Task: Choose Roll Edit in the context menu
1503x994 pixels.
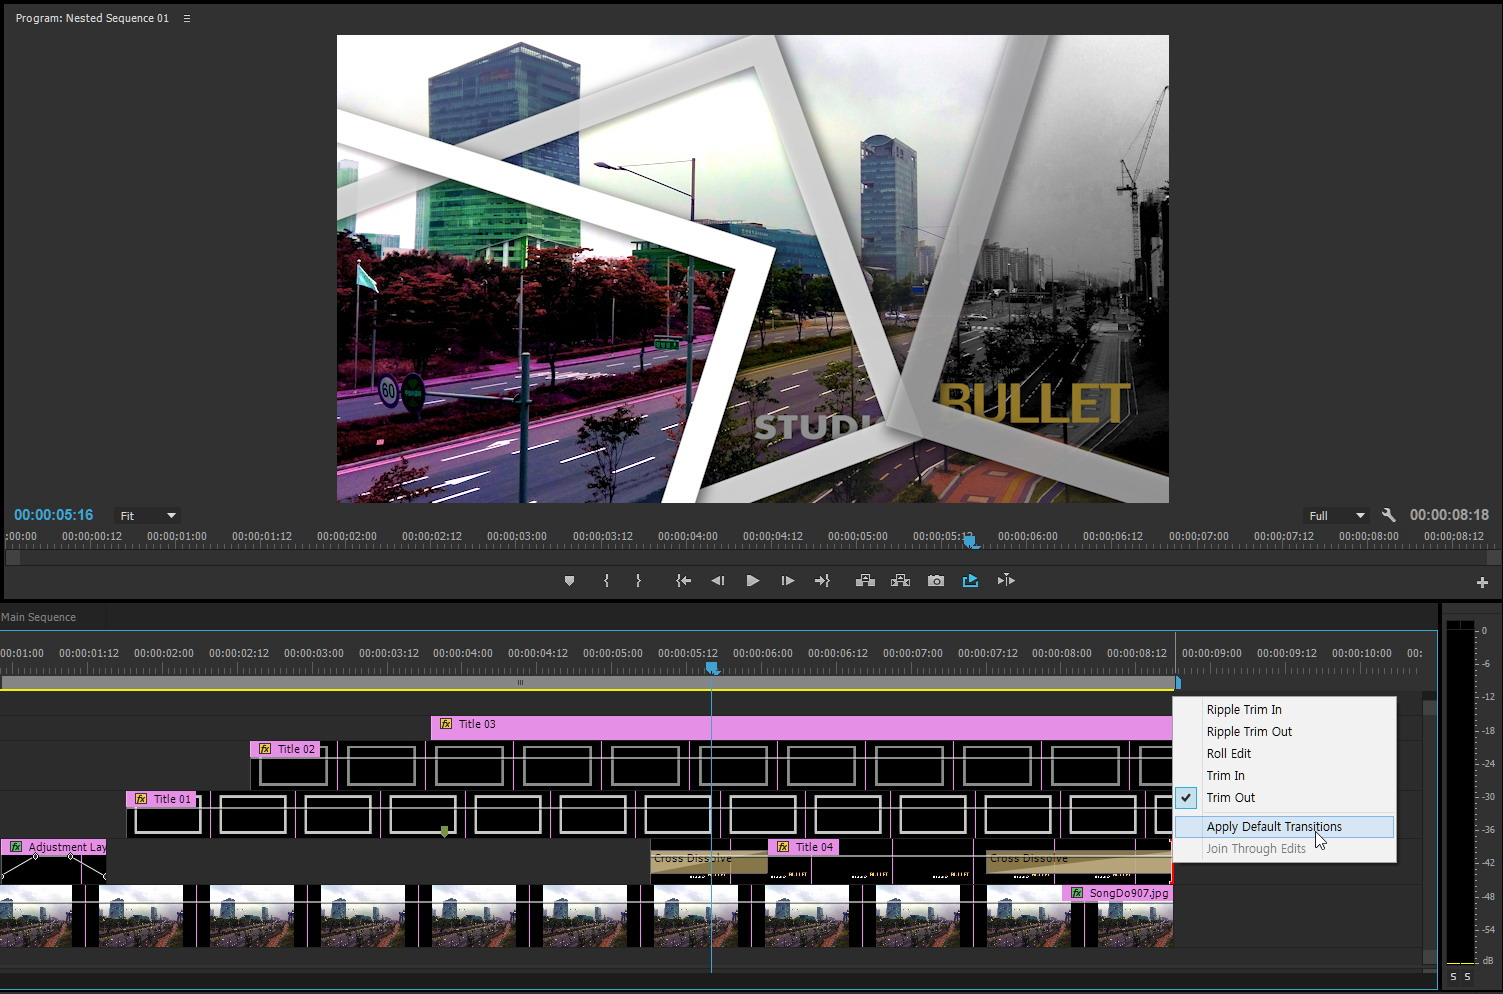Action: [x=1284, y=754]
